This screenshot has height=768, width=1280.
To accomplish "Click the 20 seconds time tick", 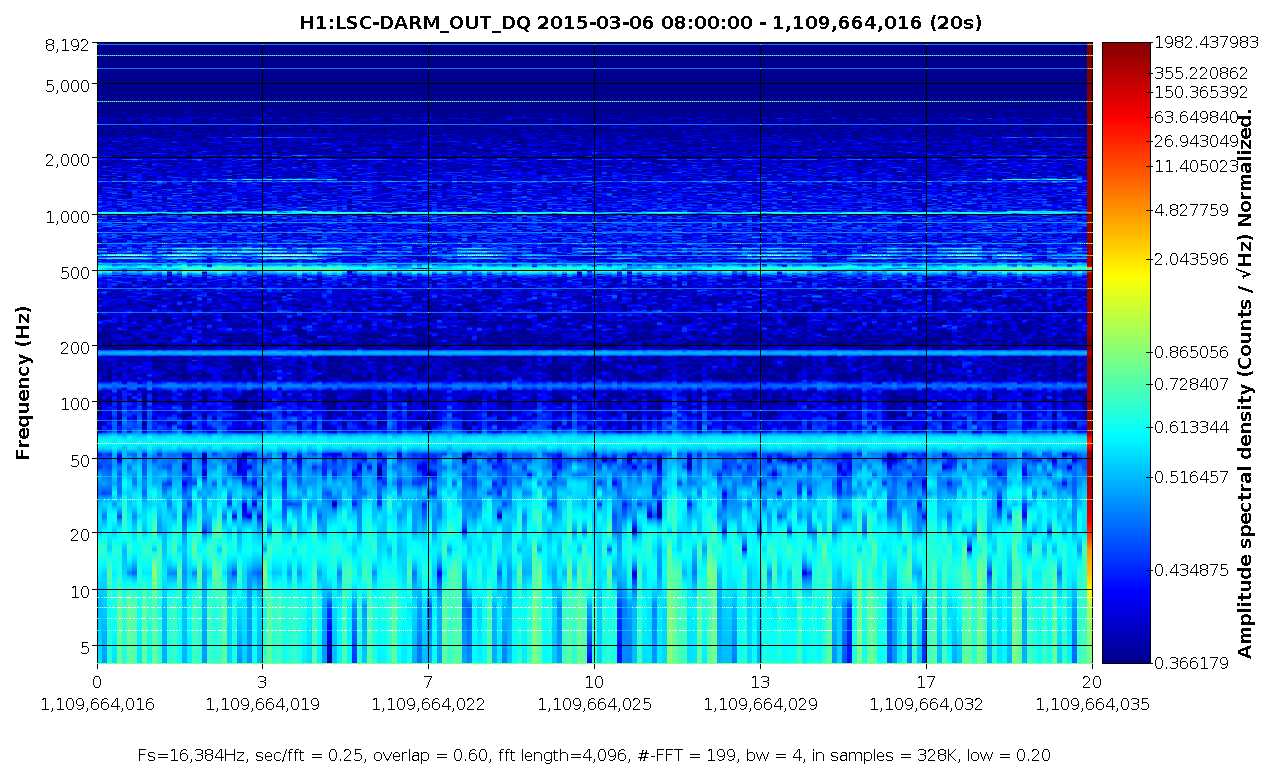I will 1092,681.
